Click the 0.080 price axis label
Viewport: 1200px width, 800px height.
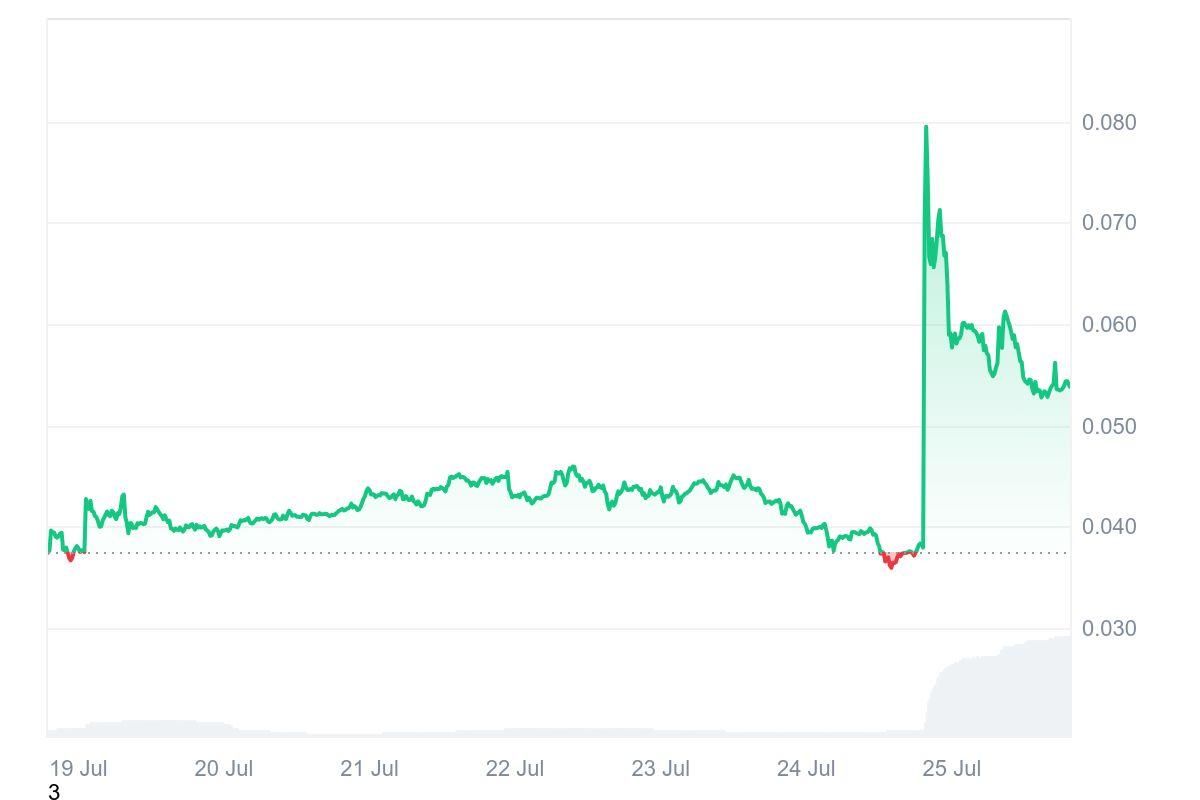click(1109, 123)
